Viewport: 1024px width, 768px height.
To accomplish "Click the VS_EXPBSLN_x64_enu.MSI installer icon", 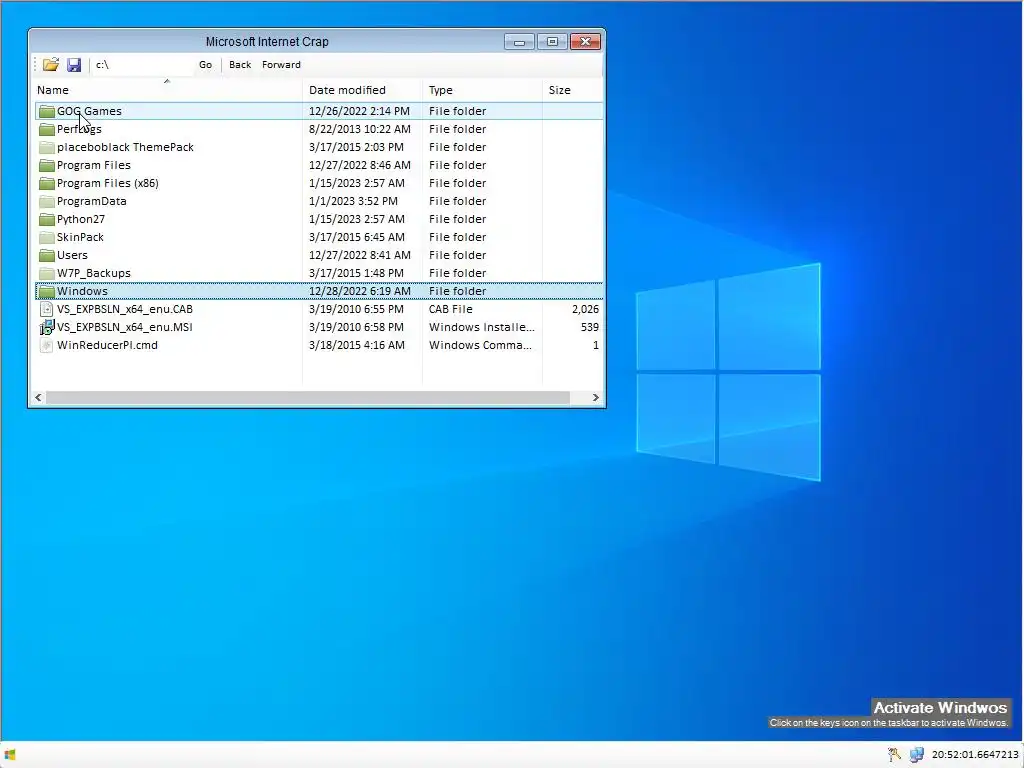I will 46,327.
